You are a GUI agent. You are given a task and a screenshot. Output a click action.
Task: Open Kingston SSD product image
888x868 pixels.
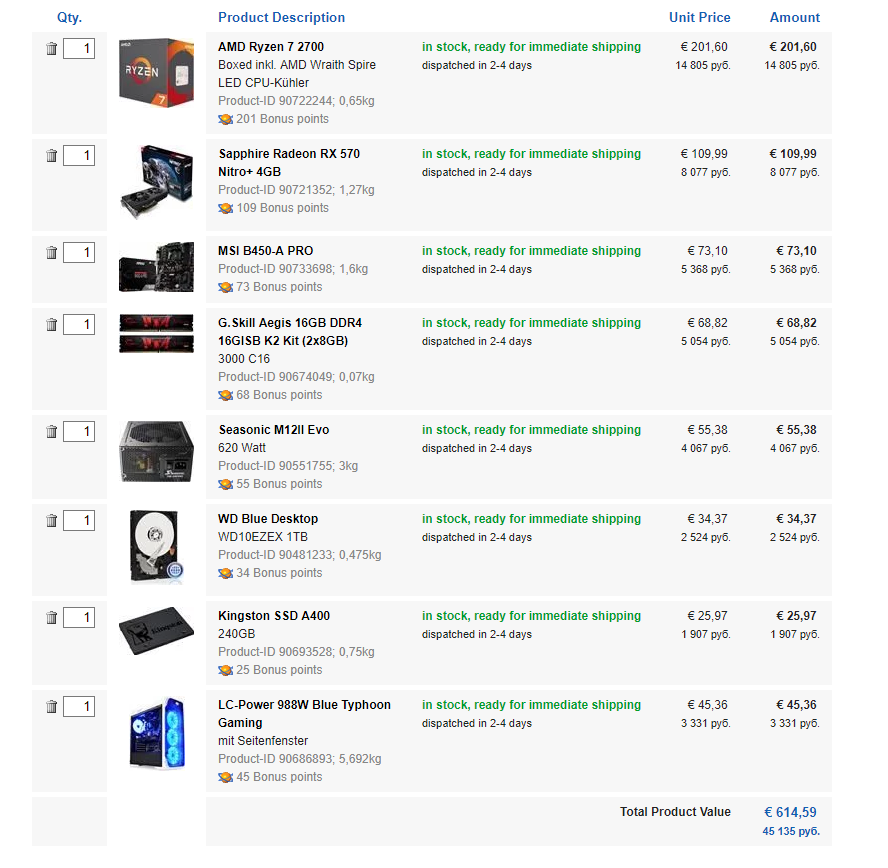[156, 630]
